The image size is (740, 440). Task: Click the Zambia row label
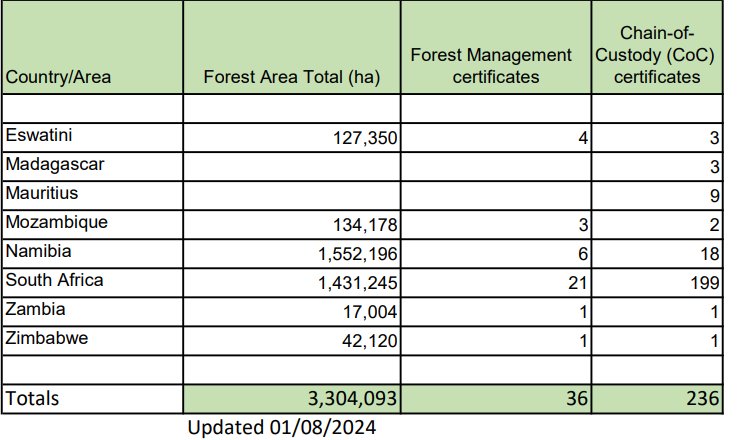(35, 309)
